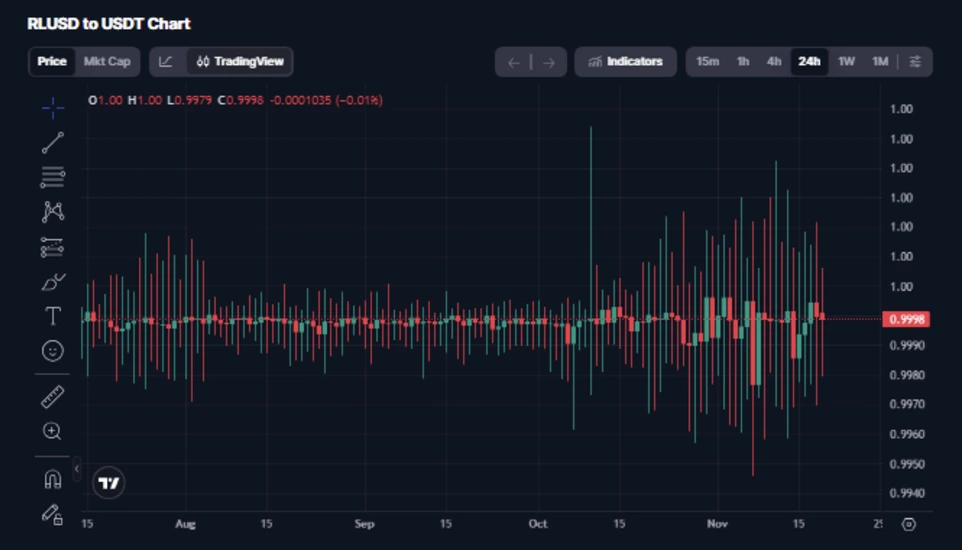Click the Nov date label on time axis
This screenshot has width=962, height=550.
pyautogui.click(x=717, y=524)
